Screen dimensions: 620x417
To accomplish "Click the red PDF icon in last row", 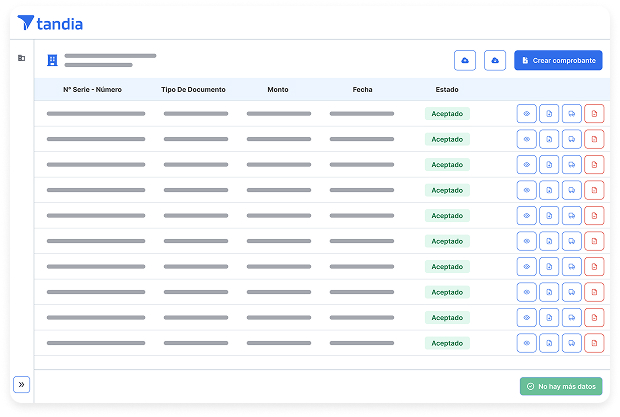I will click(x=594, y=343).
